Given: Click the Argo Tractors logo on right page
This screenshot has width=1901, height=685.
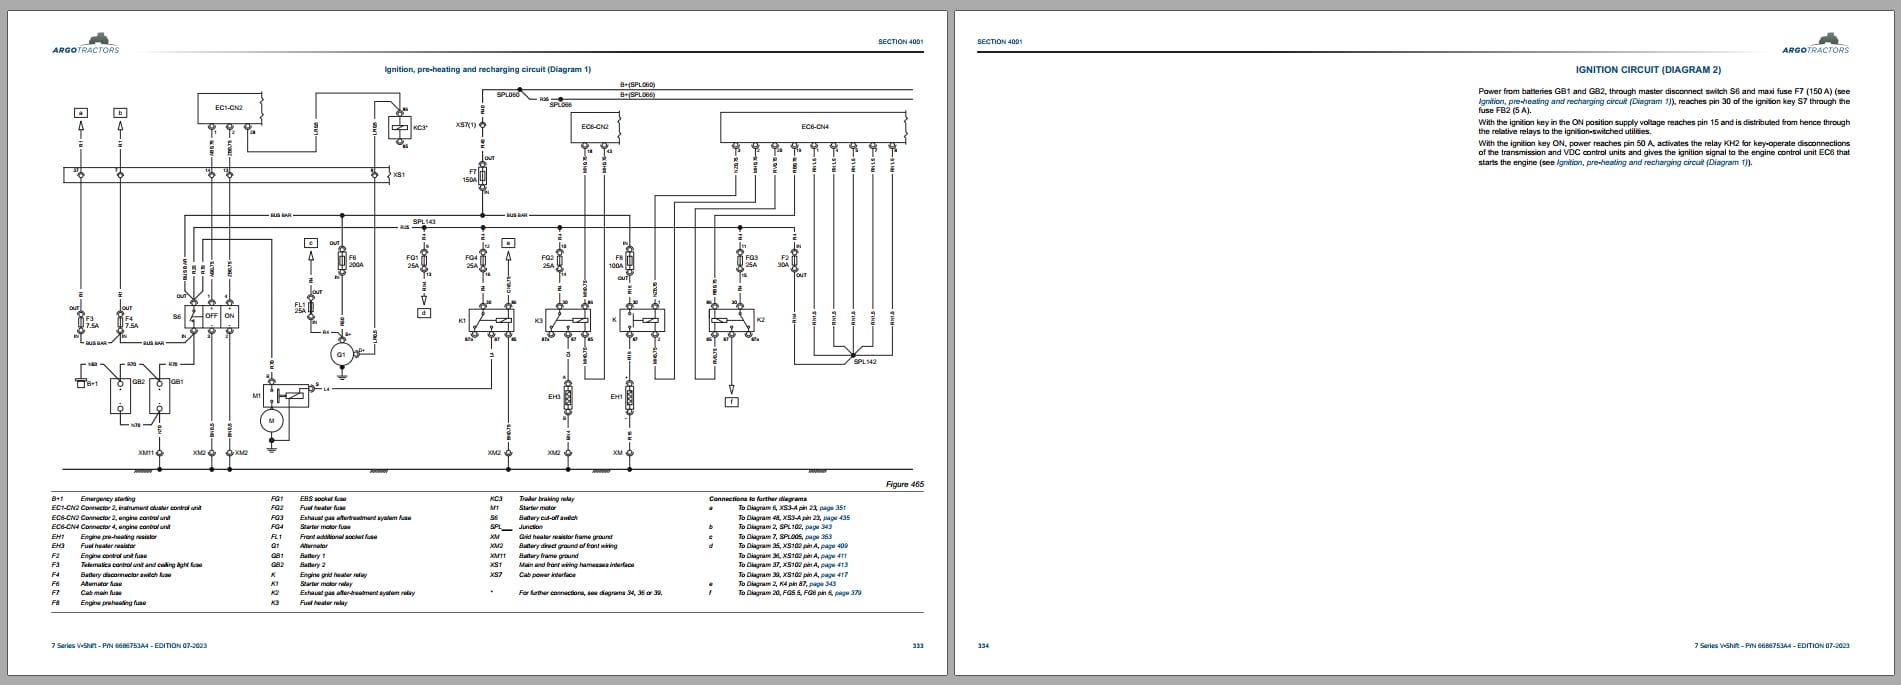Looking at the screenshot, I should click(x=1816, y=48).
